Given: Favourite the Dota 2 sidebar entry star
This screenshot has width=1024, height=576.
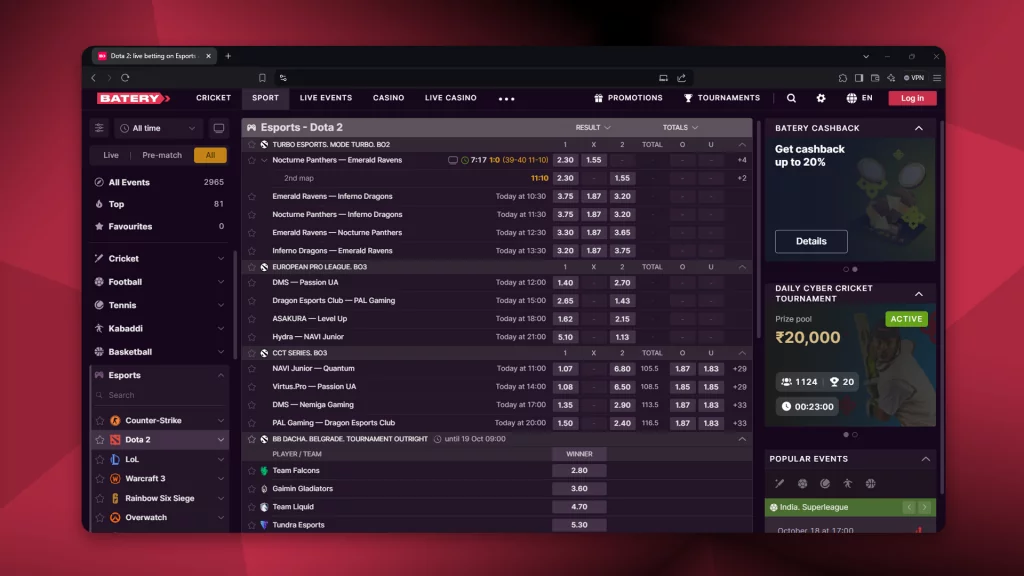Looking at the screenshot, I should pyautogui.click(x=100, y=440).
